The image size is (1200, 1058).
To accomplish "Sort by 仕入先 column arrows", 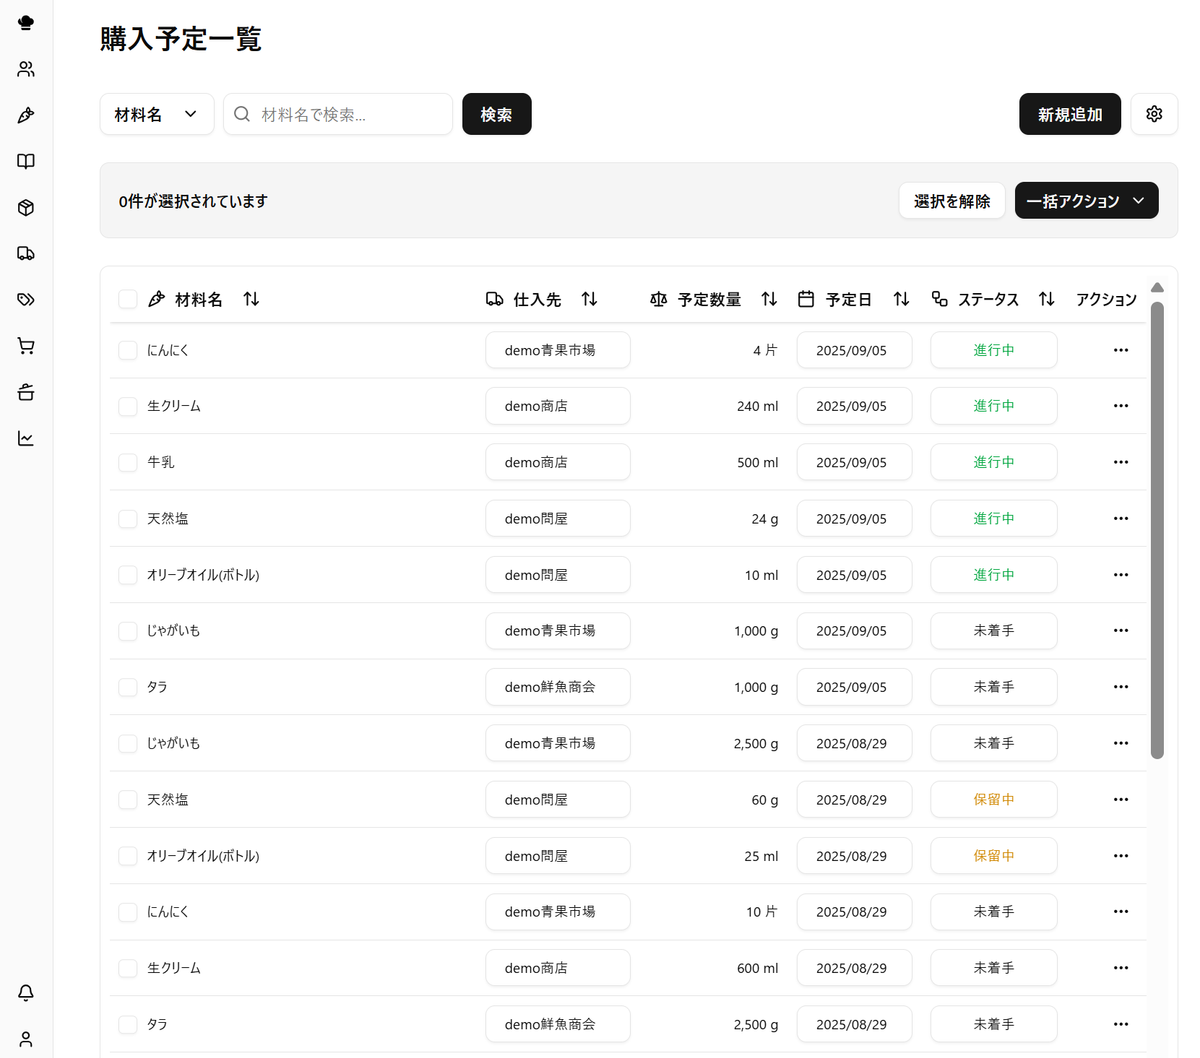I will (589, 299).
